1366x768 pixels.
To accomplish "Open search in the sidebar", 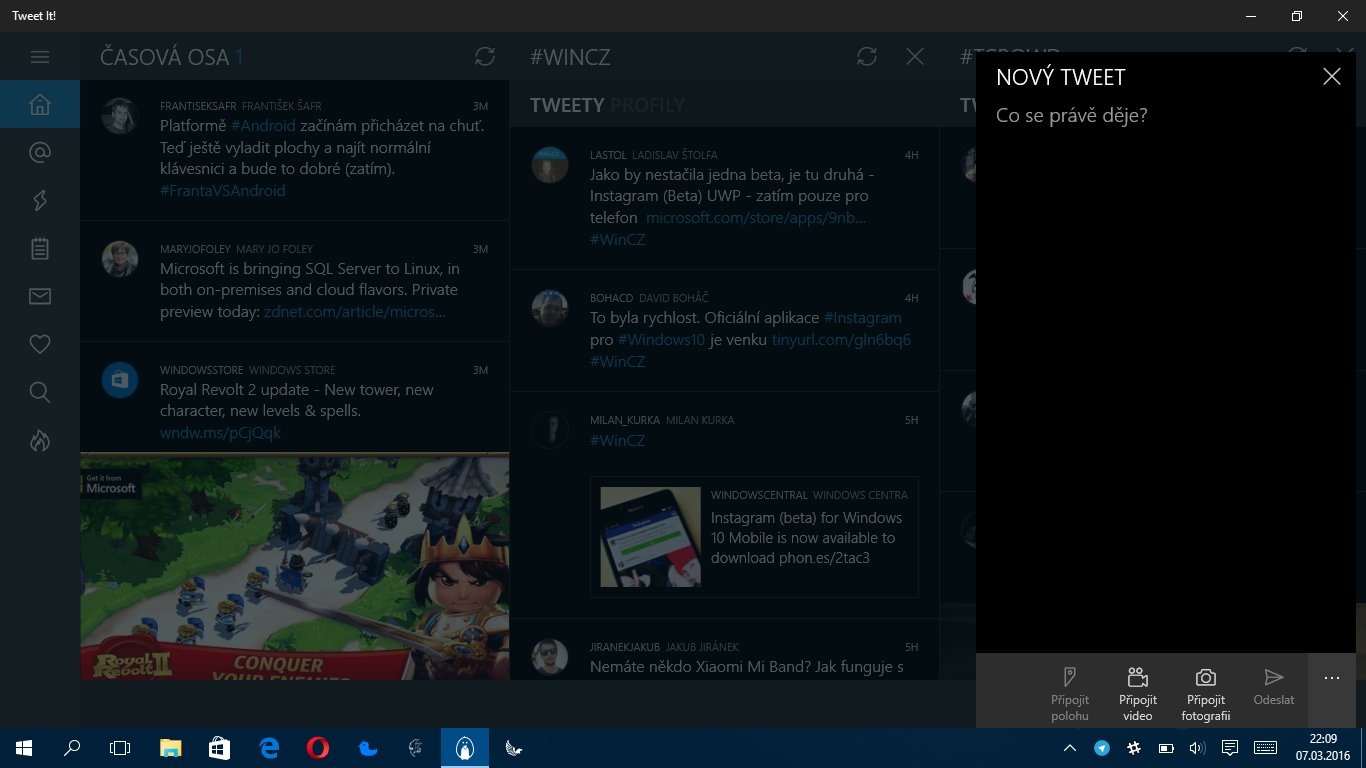I will click(40, 392).
